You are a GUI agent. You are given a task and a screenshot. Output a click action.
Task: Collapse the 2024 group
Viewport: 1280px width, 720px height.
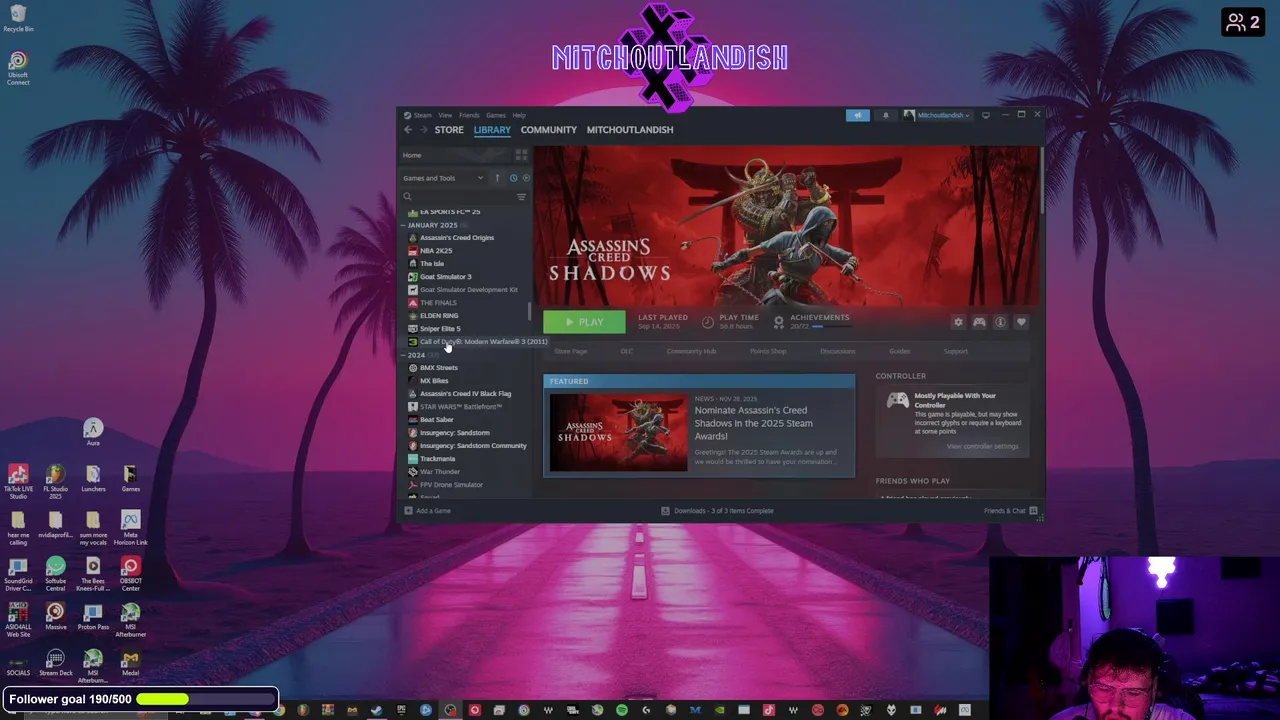click(403, 355)
